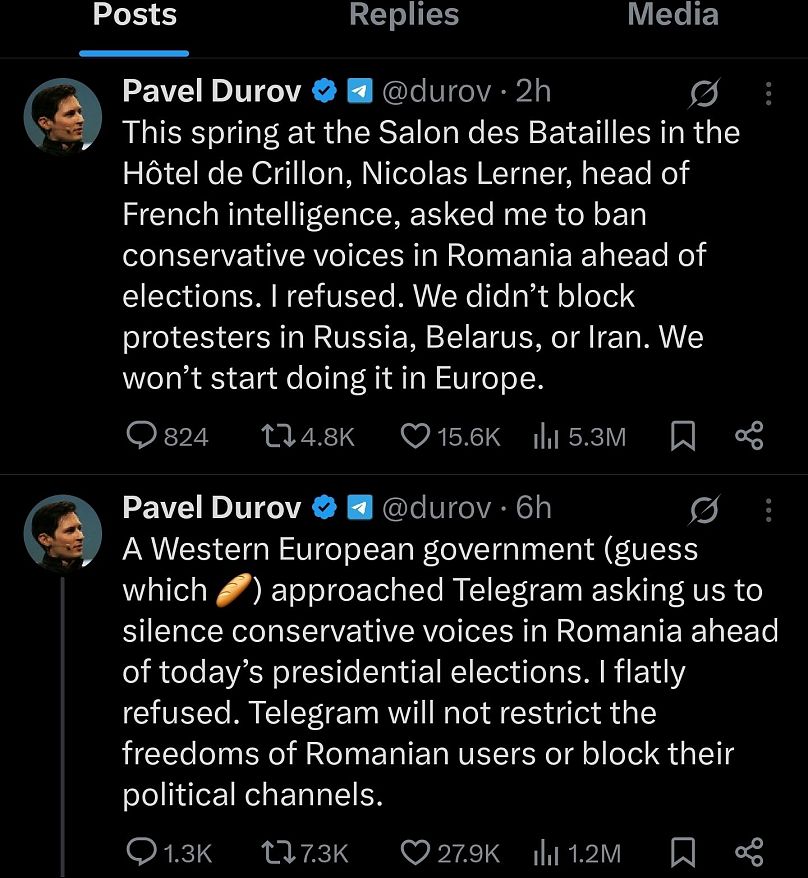Bookmark the 2h-old post
Image resolution: width=808 pixels, height=878 pixels.
tap(682, 436)
